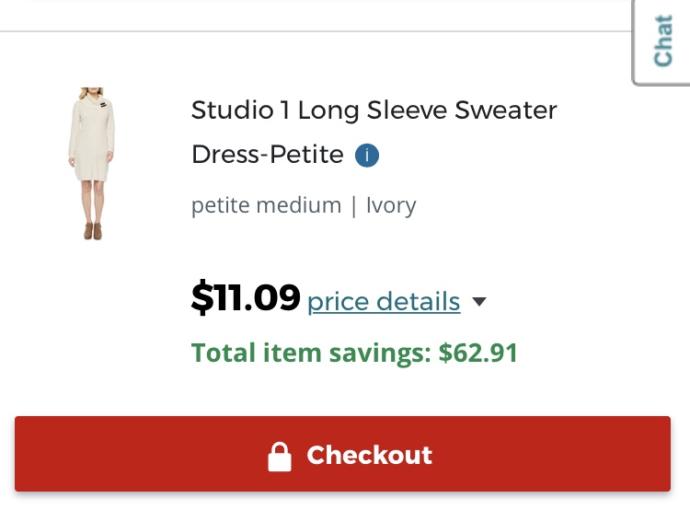Click the word Checkout on the red button
This screenshot has width=690, height=510.
click(x=369, y=455)
